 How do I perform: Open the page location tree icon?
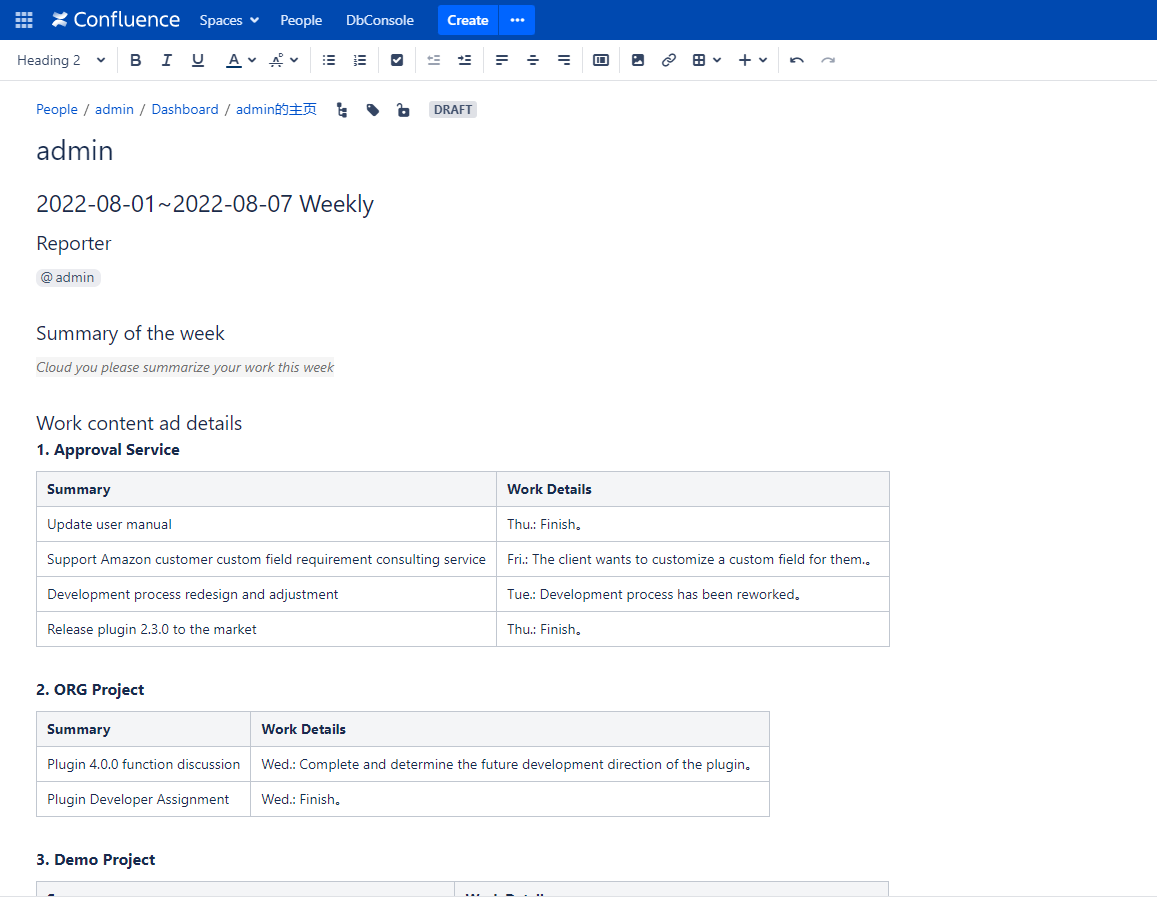coord(342,110)
